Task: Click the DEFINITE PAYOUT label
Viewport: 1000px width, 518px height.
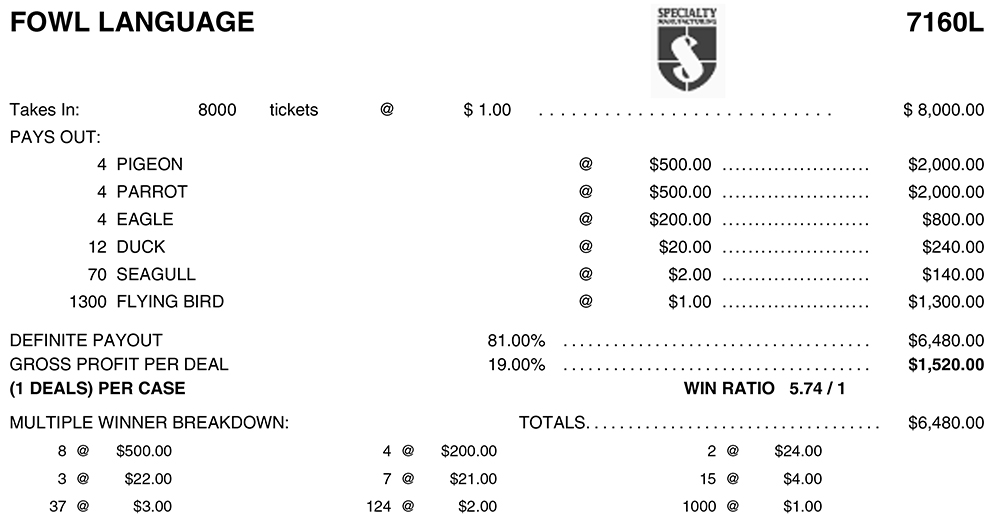Action: pyautogui.click(x=86, y=340)
